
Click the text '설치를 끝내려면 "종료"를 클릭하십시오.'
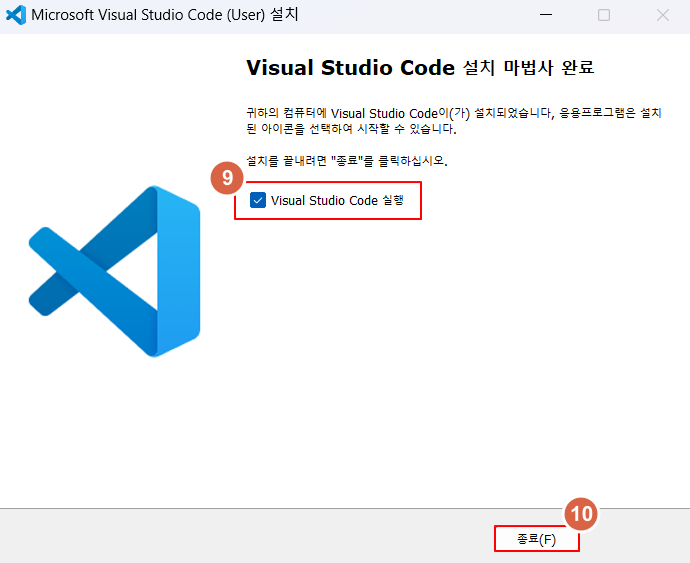tap(347, 161)
